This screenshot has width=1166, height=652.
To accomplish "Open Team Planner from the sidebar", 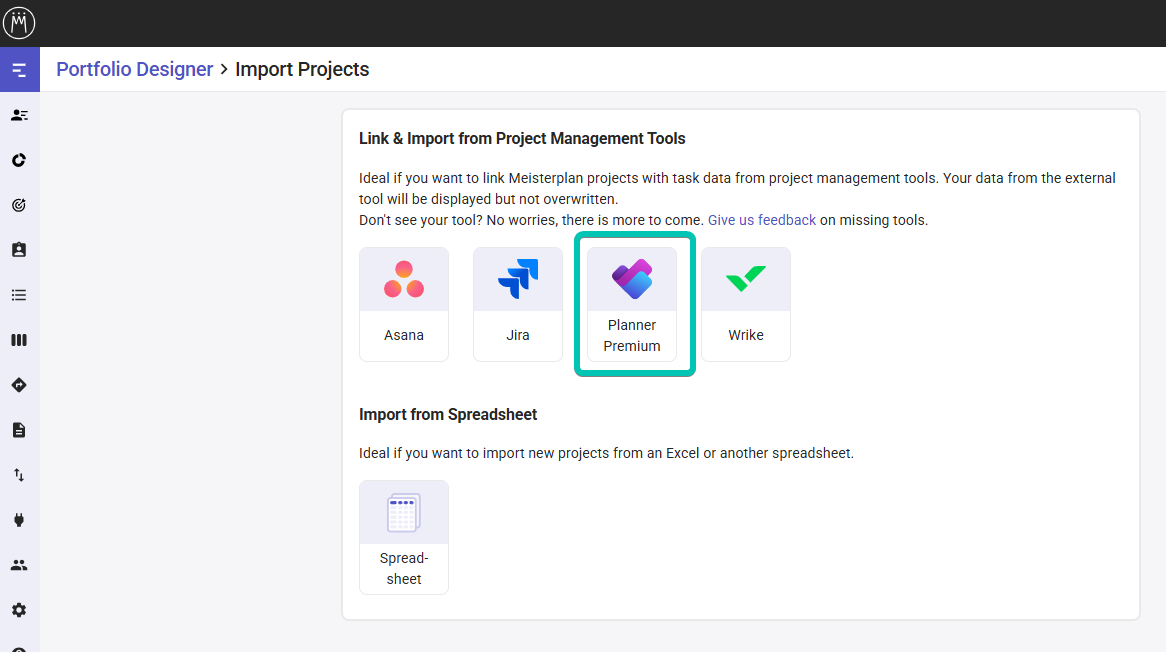I will tap(19, 114).
